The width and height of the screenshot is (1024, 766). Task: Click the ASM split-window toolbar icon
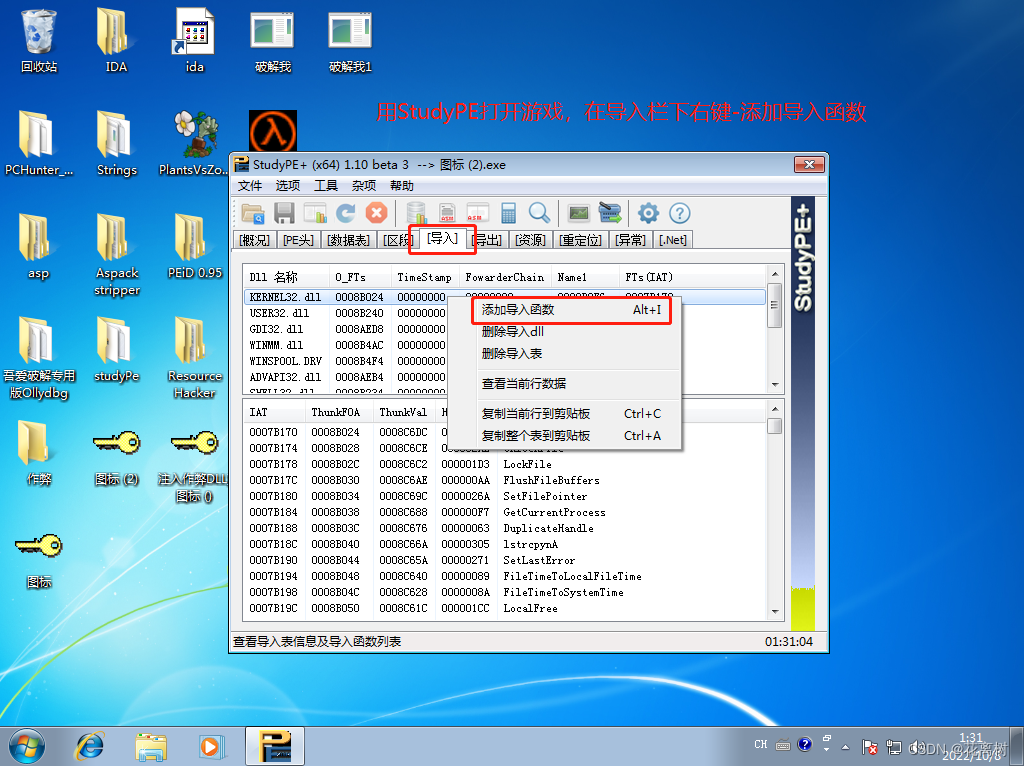pyautogui.click(x=477, y=213)
